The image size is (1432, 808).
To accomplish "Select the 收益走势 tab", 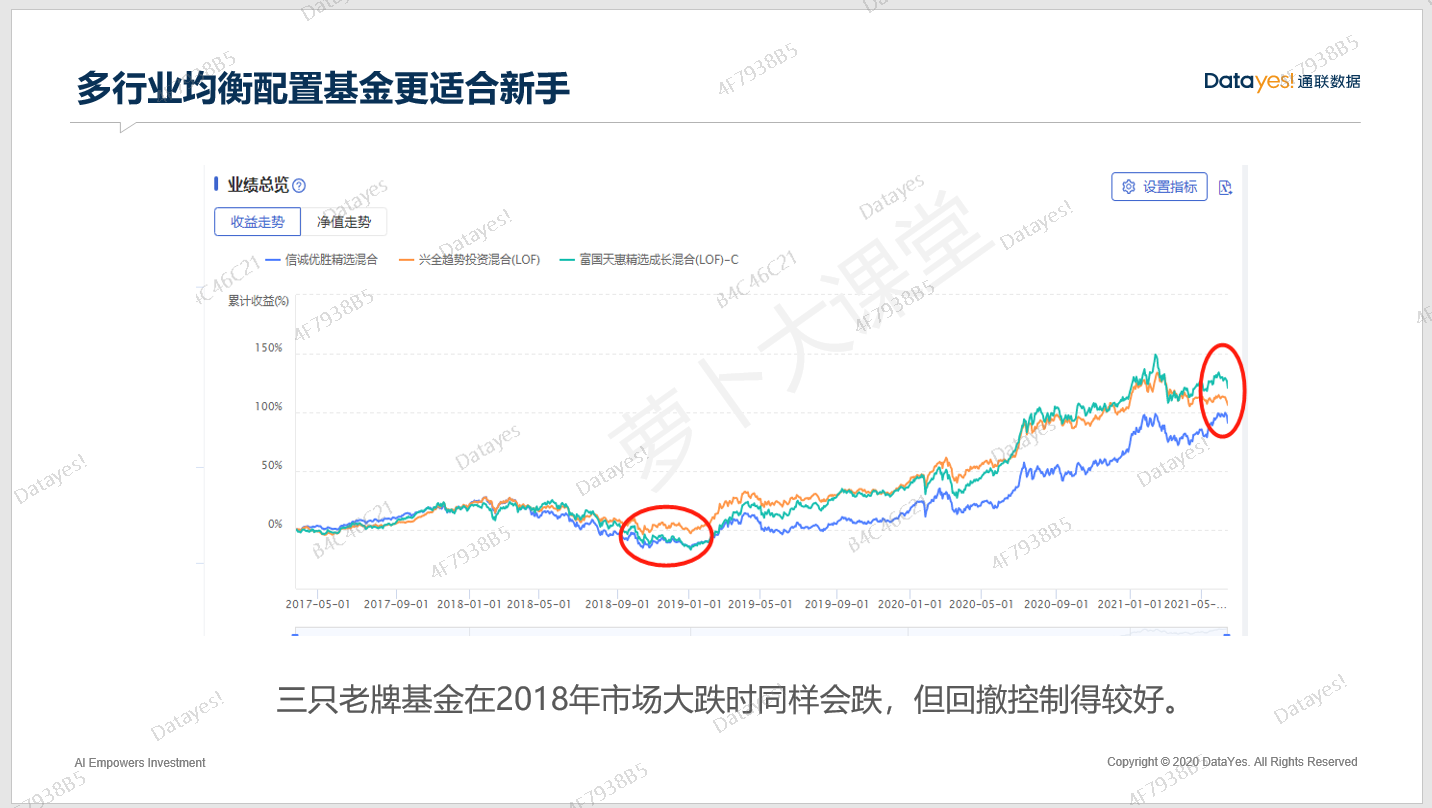I will pyautogui.click(x=257, y=222).
